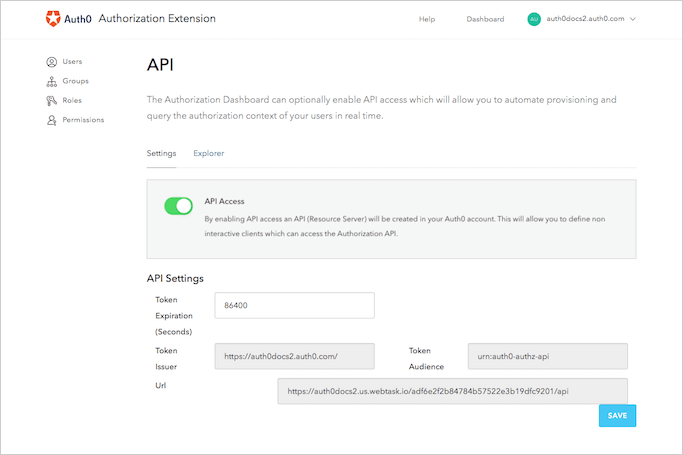The width and height of the screenshot is (683, 455).
Task: Click the Token Audience field
Action: (x=548, y=356)
